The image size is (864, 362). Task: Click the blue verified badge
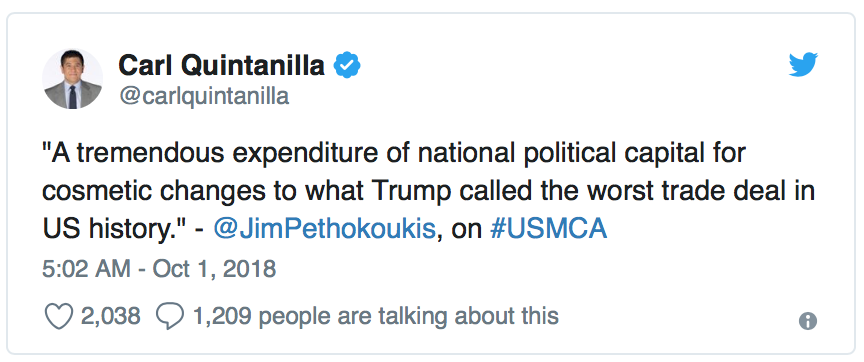pyautogui.click(x=347, y=65)
